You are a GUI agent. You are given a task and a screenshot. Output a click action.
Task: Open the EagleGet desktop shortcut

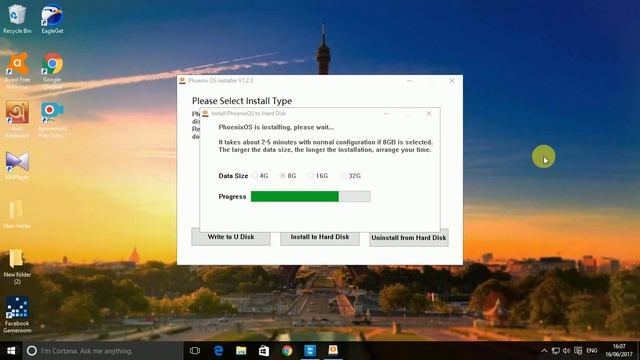pyautogui.click(x=52, y=19)
